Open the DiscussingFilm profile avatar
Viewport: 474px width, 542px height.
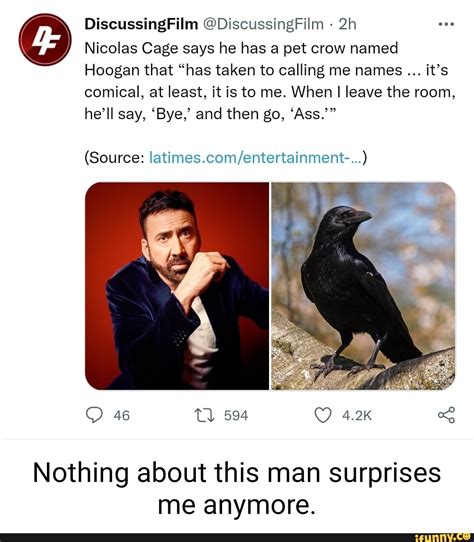coord(45,39)
